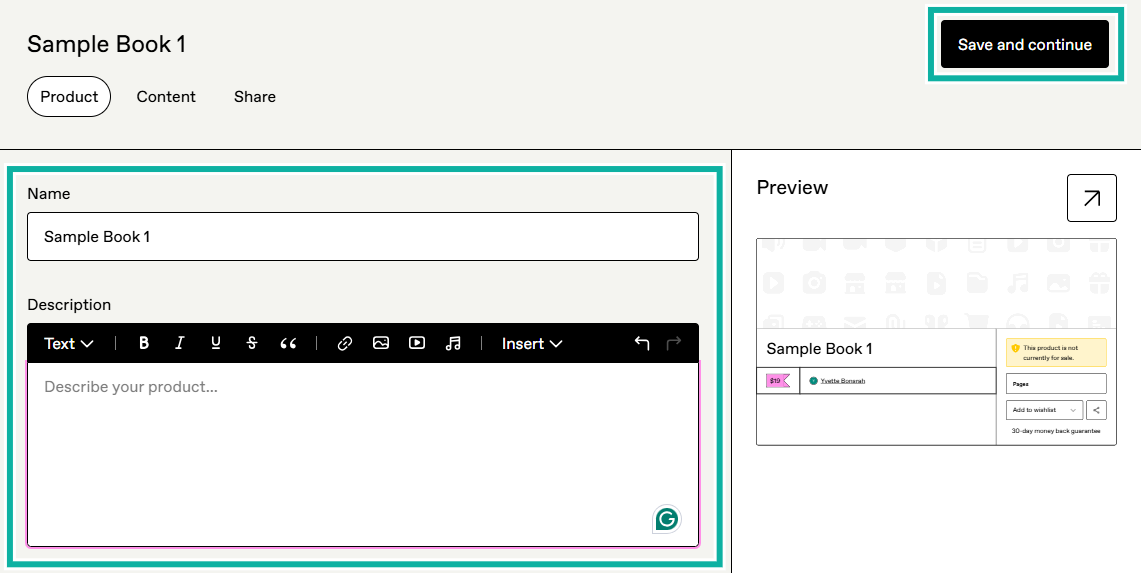Redo the last undone edit
Image resolution: width=1141 pixels, height=573 pixels.
click(674, 343)
